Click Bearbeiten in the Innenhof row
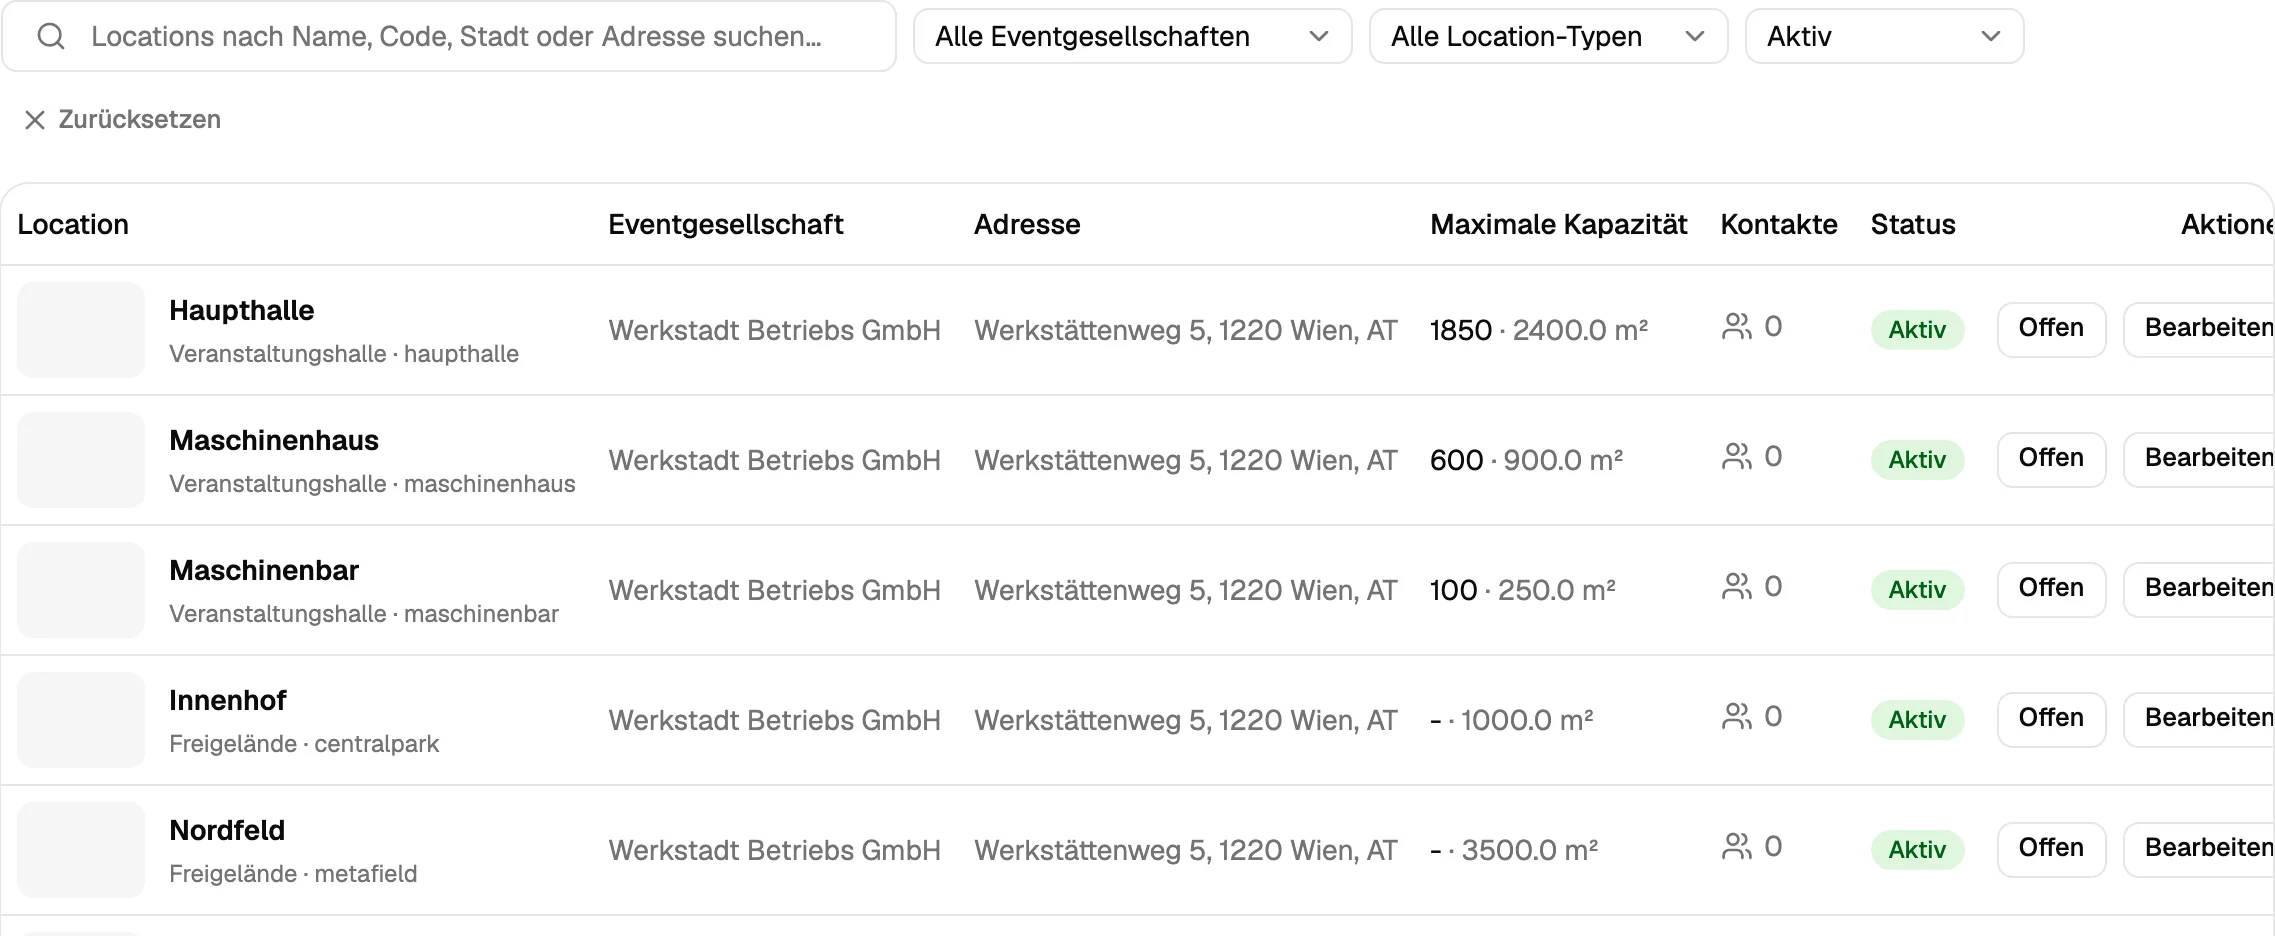This screenshot has width=2275, height=936. [2199, 719]
